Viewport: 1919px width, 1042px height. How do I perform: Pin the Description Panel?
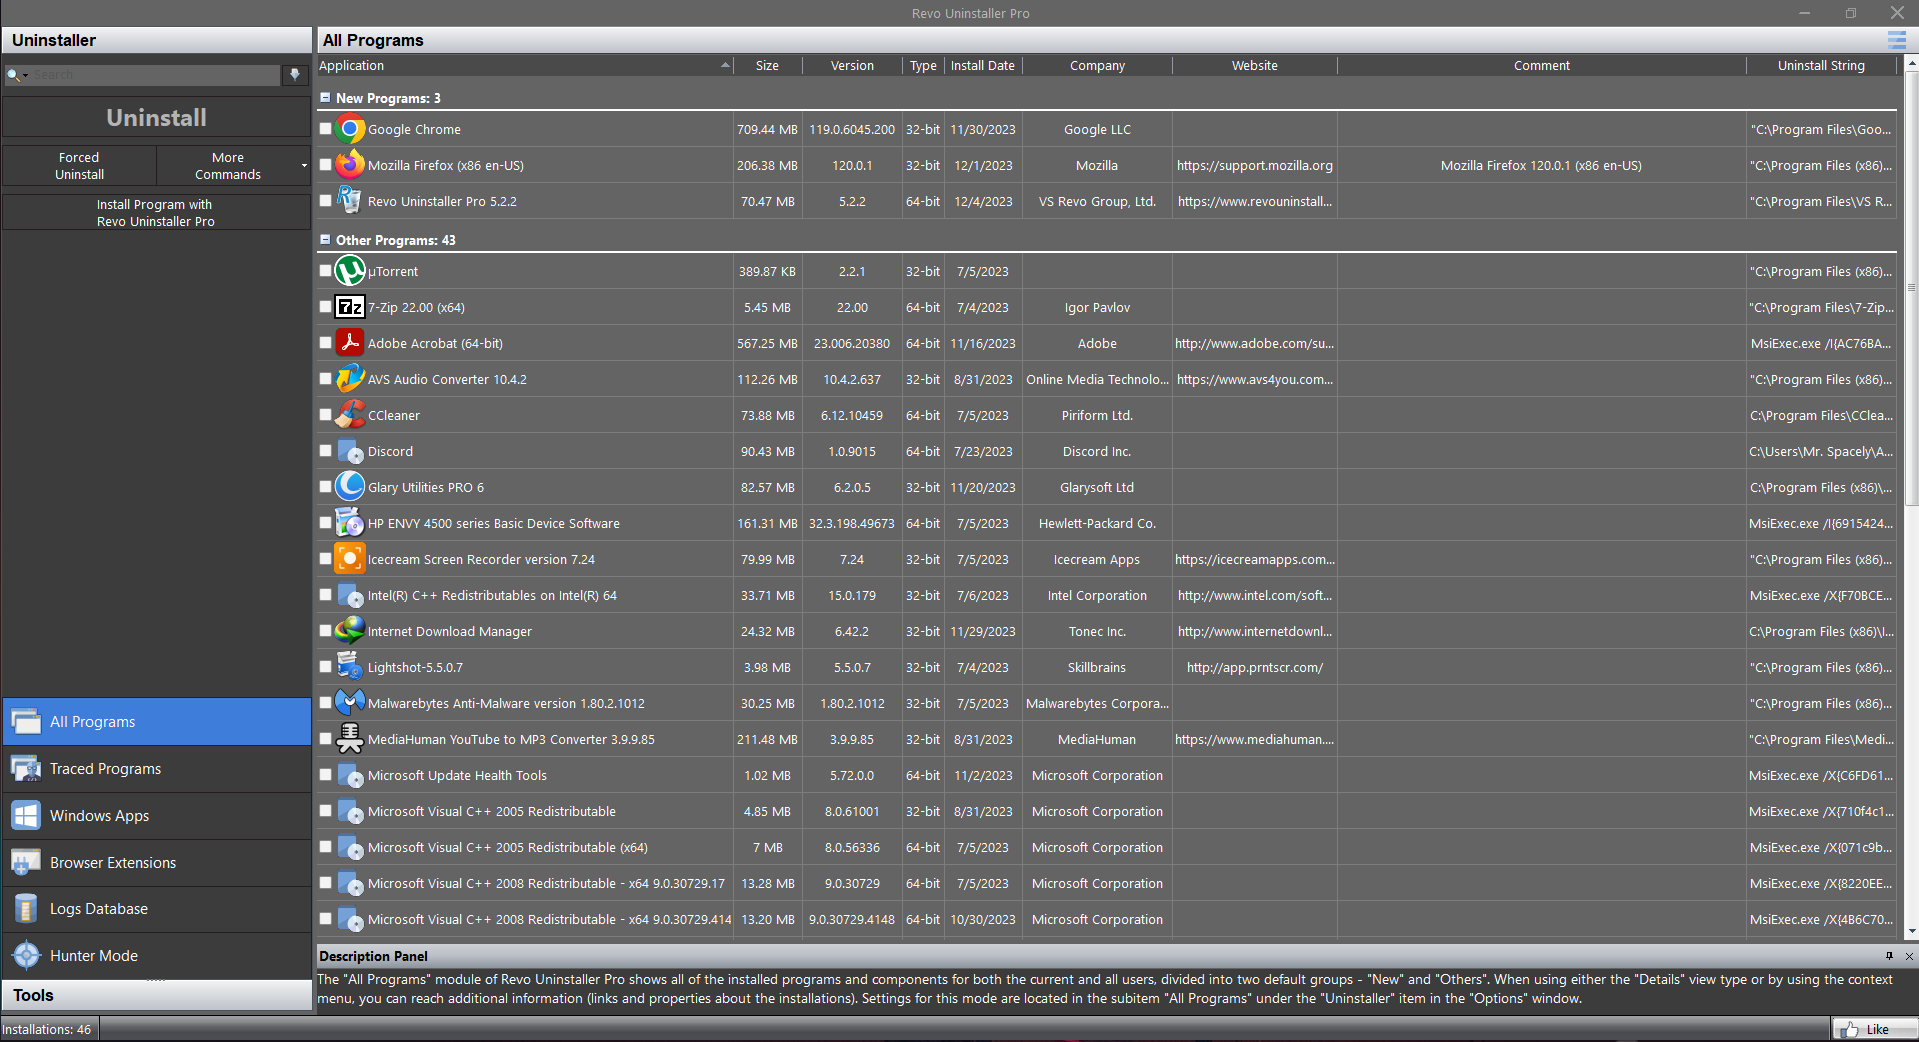tap(1889, 956)
